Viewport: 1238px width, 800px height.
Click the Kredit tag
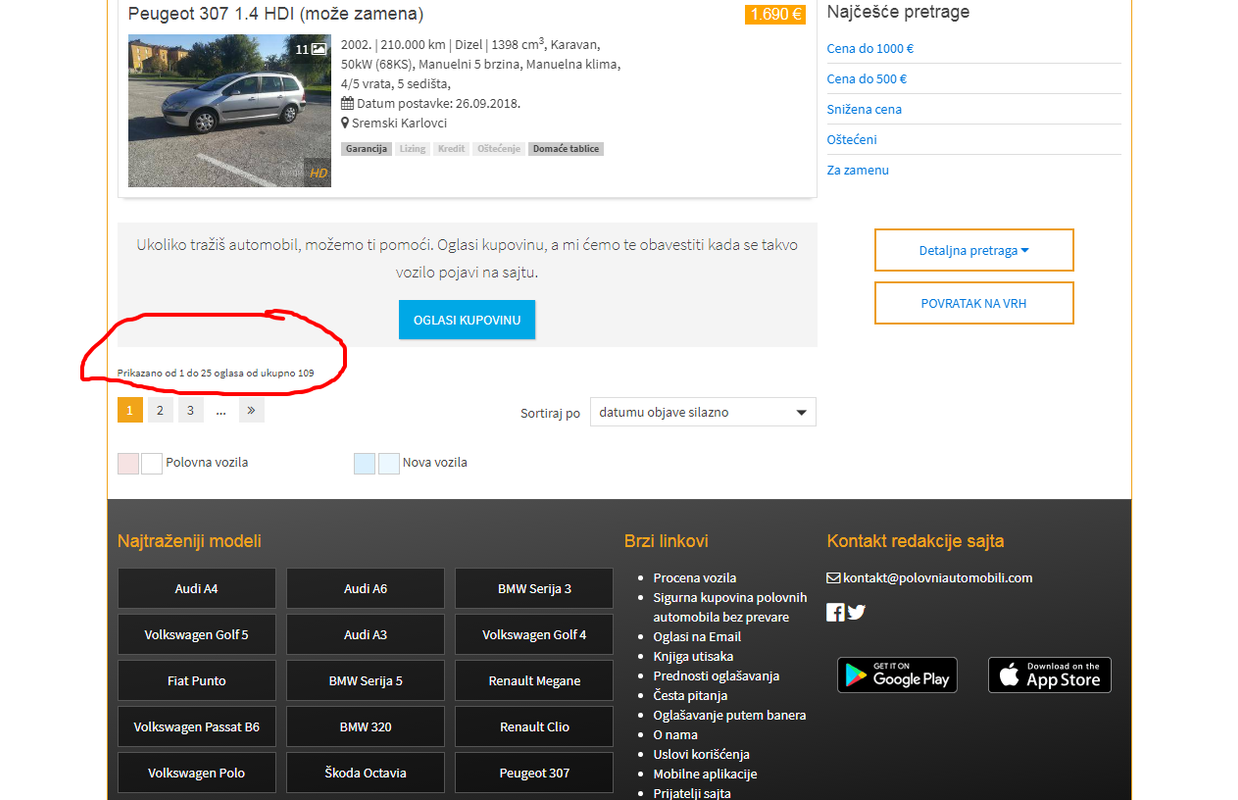pos(451,149)
